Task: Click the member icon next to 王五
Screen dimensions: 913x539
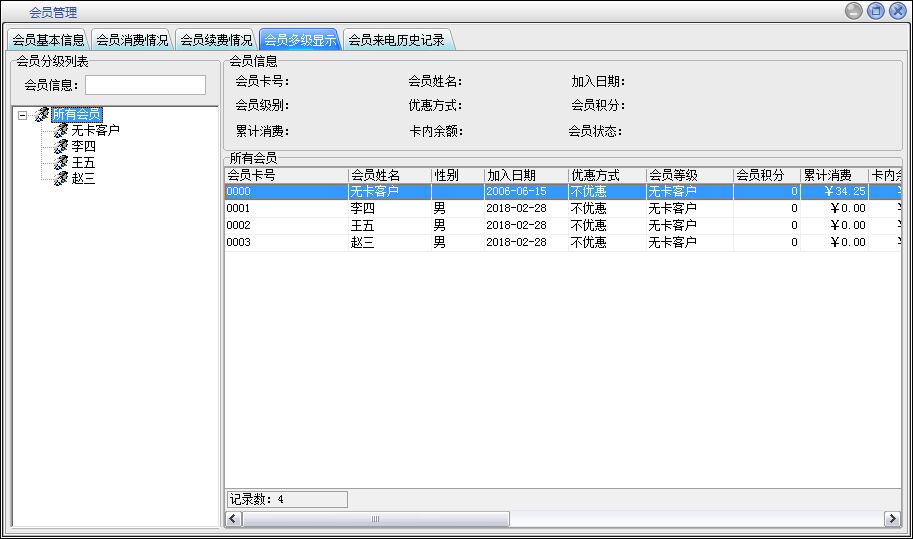Action: coord(61,163)
